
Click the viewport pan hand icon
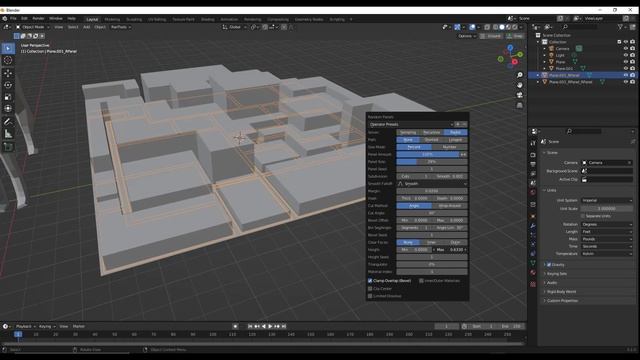click(519, 85)
